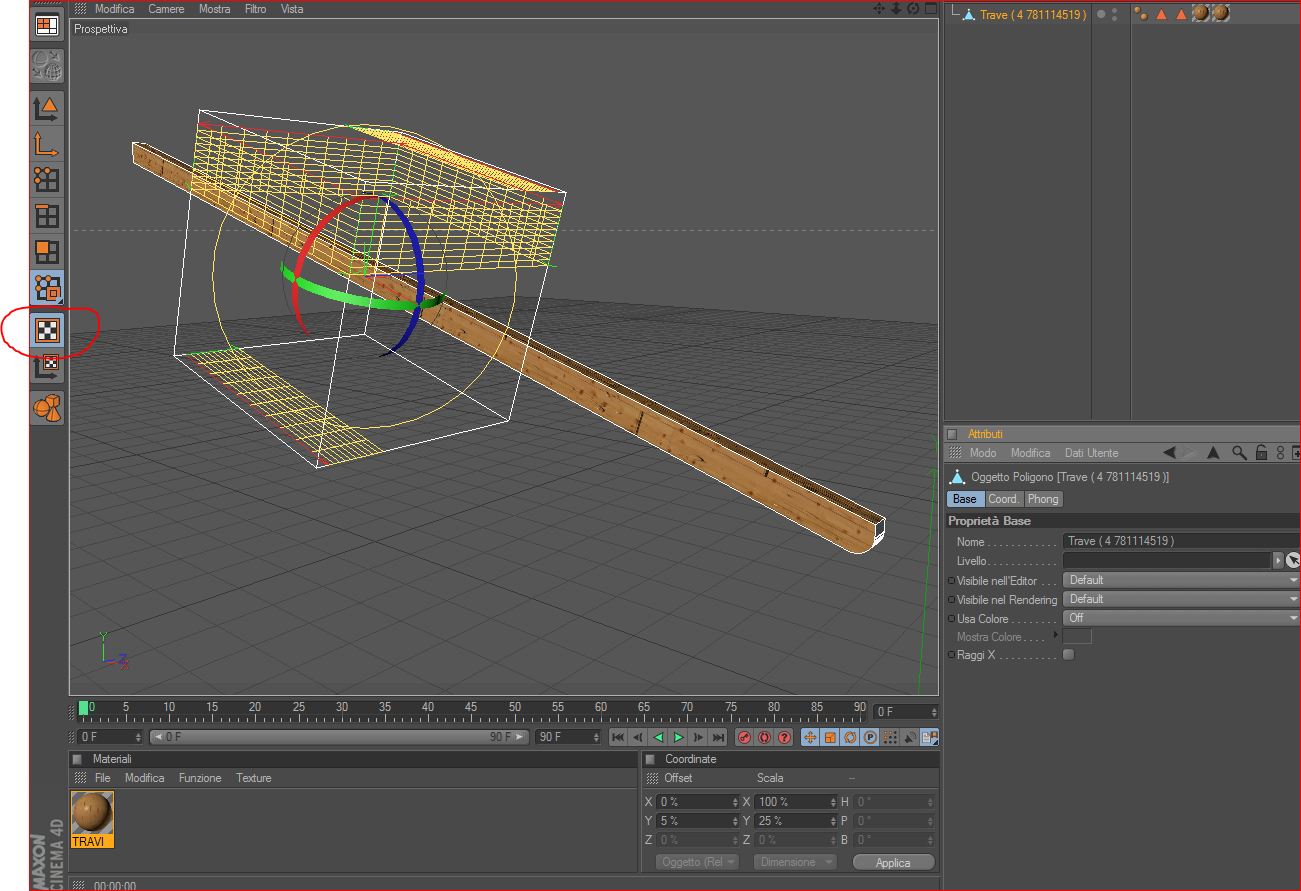1301x891 pixels.
Task: Select the Model mode tool
Action: (47, 108)
